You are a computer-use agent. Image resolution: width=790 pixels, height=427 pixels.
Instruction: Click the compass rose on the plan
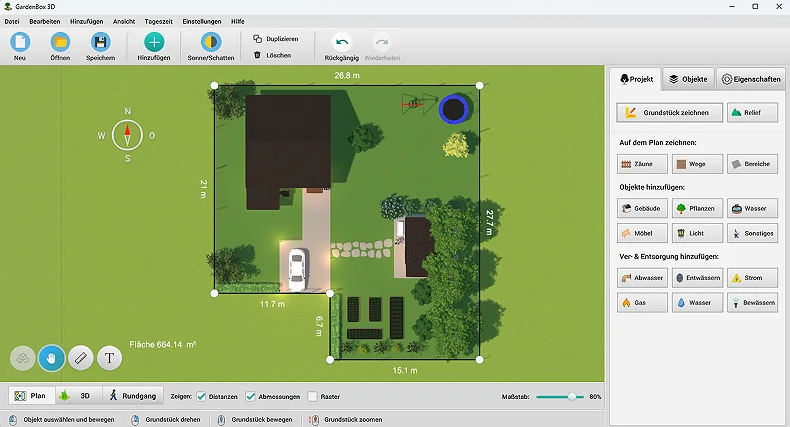click(127, 135)
